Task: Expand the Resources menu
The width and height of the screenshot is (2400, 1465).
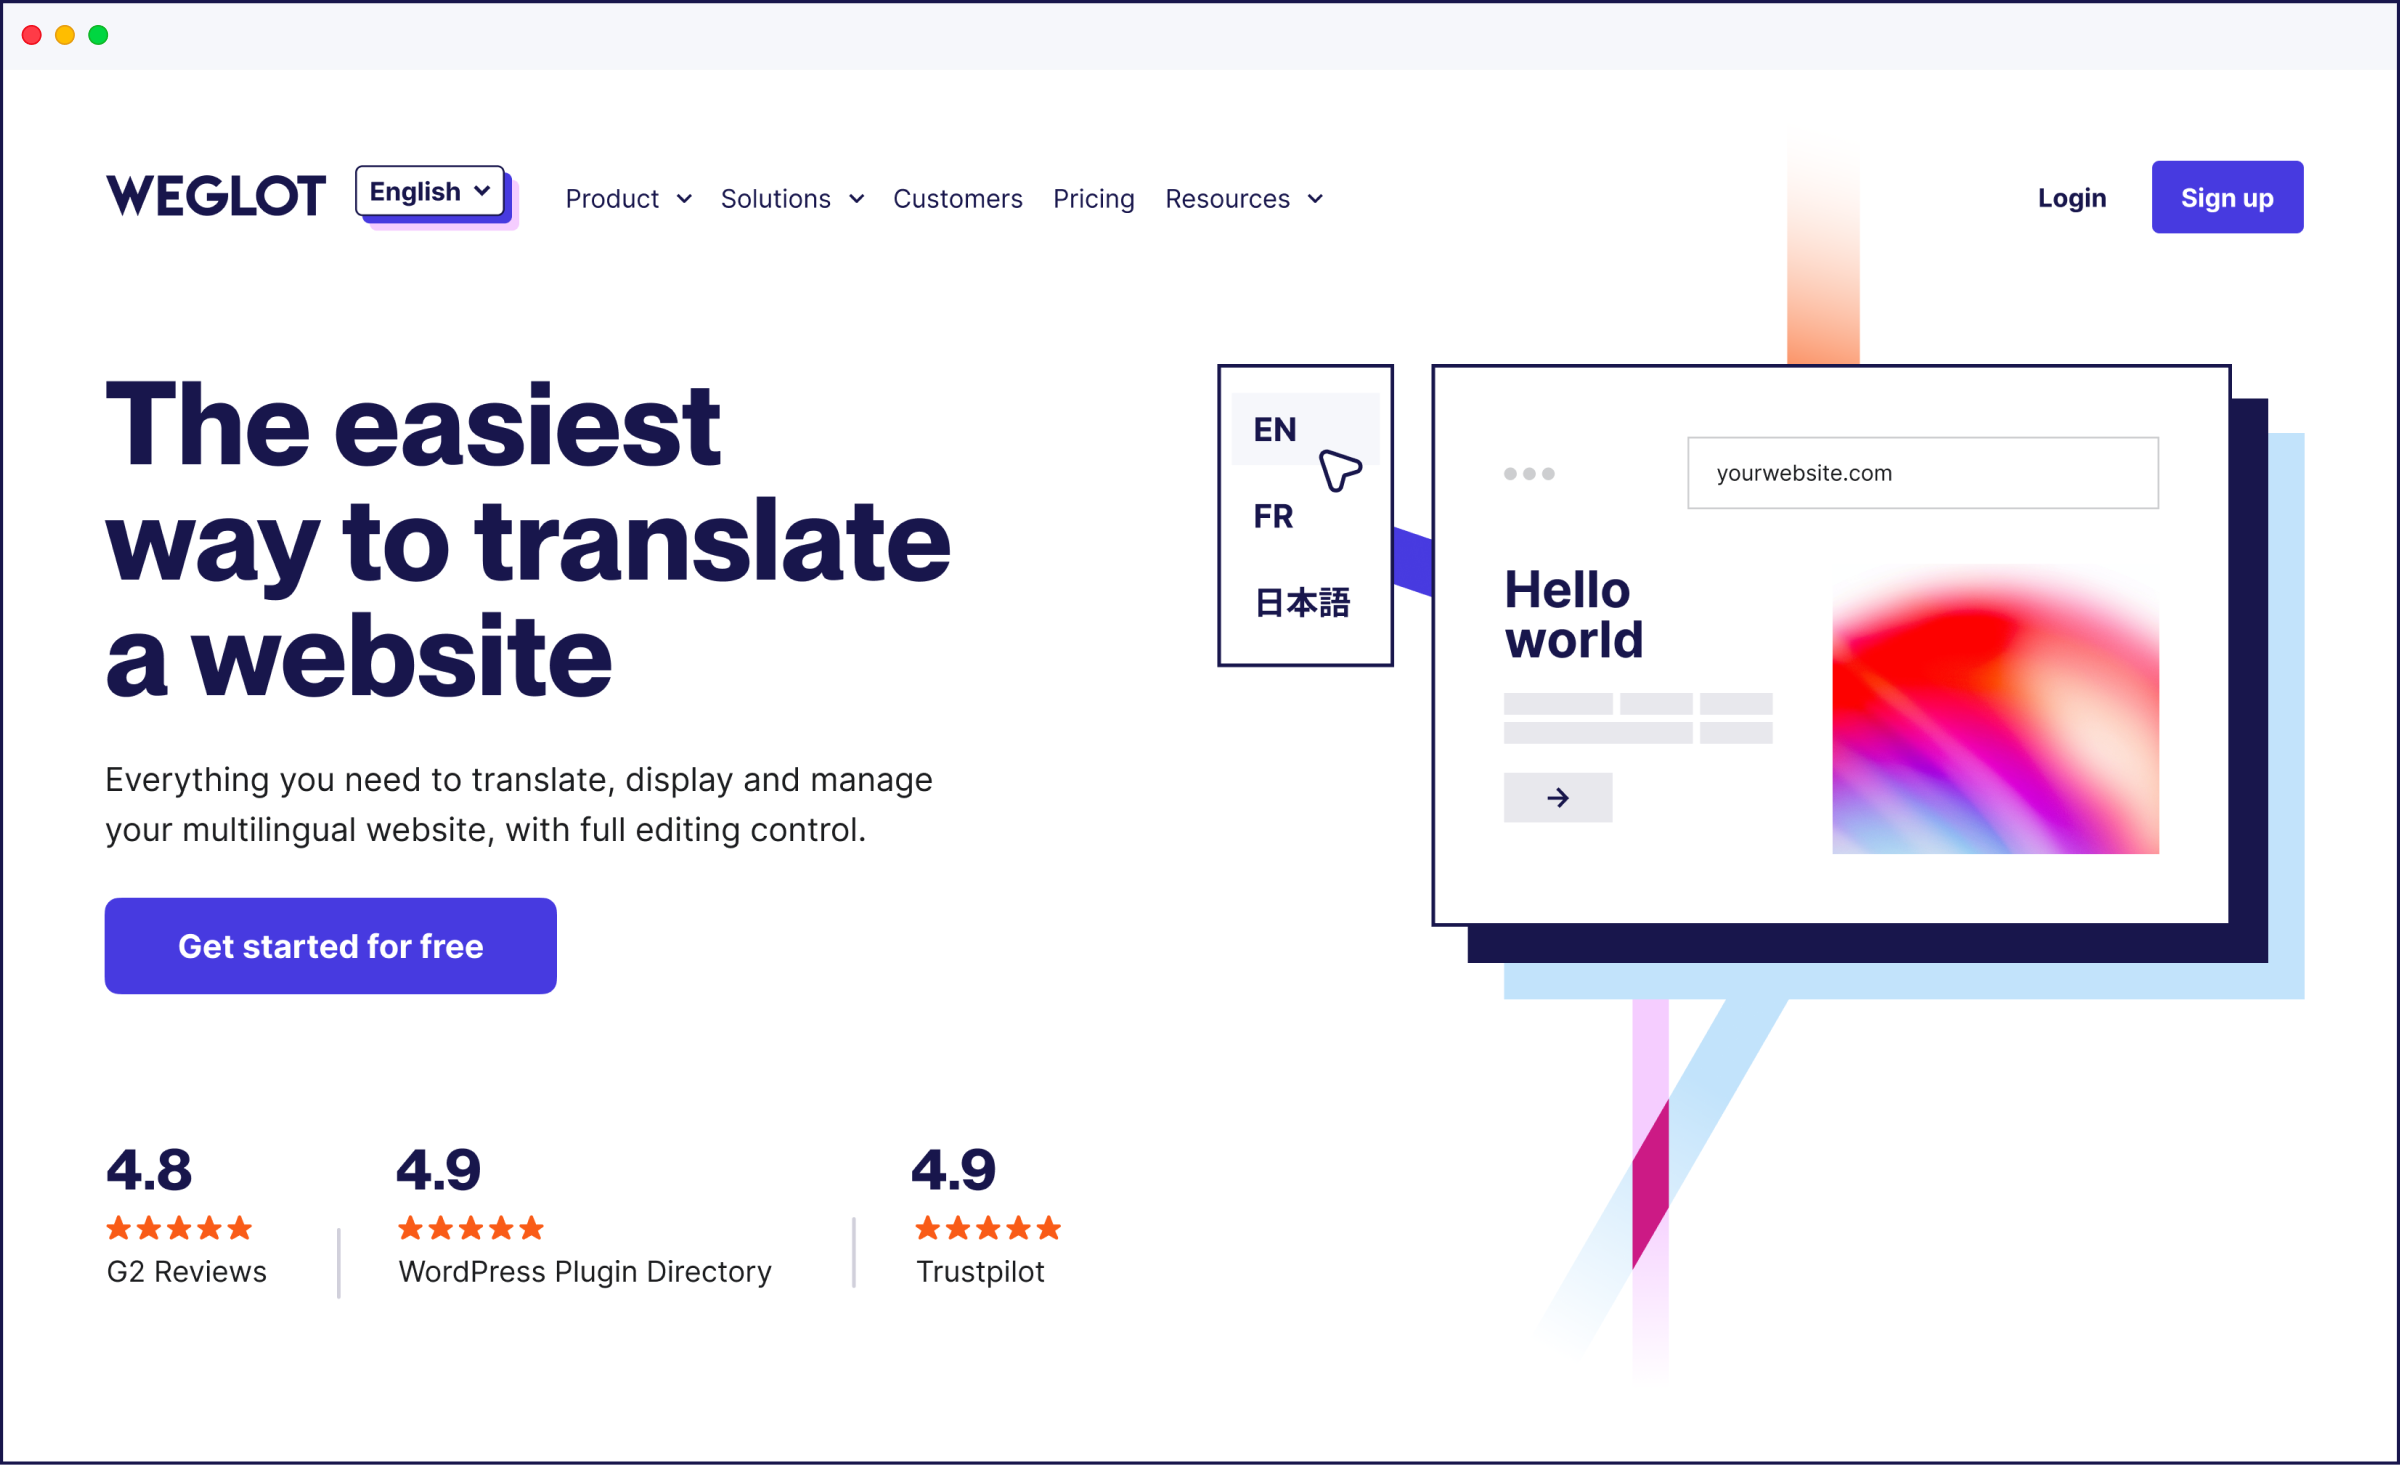Action: pos(1243,198)
